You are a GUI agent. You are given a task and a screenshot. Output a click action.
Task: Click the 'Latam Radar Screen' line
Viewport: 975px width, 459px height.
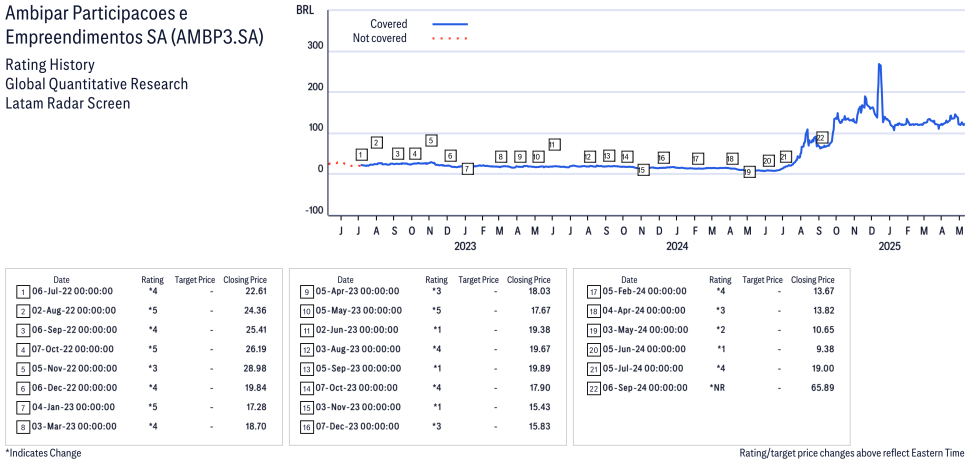click(68, 103)
